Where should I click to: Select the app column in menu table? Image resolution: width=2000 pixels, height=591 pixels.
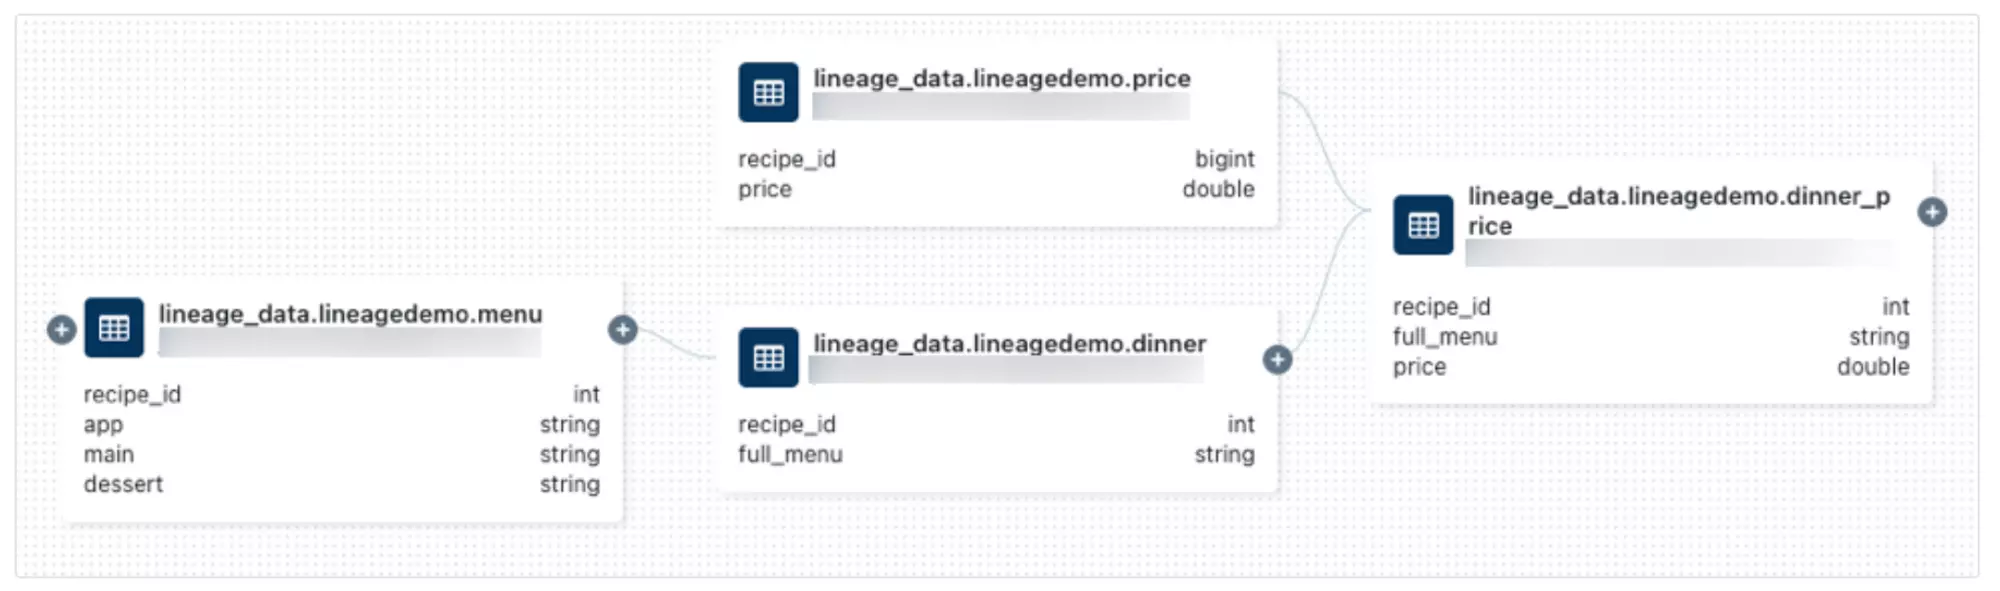[342, 424]
